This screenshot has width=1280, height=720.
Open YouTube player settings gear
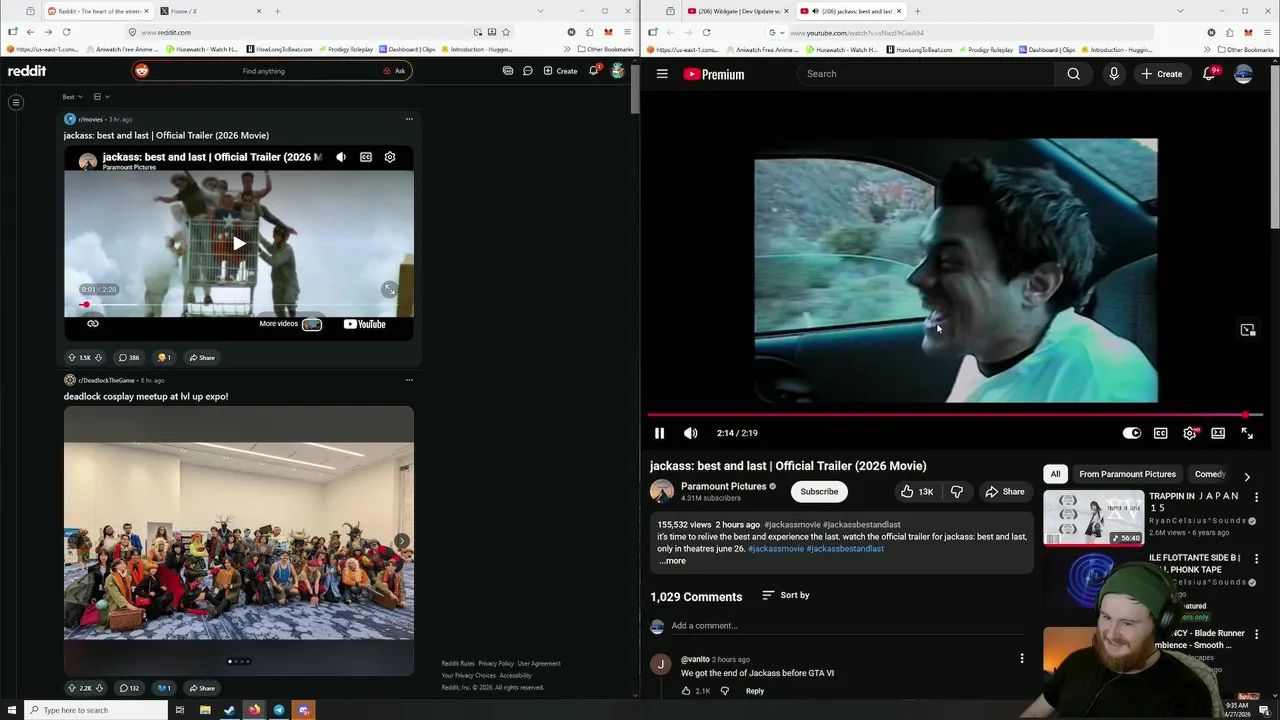coord(1189,433)
